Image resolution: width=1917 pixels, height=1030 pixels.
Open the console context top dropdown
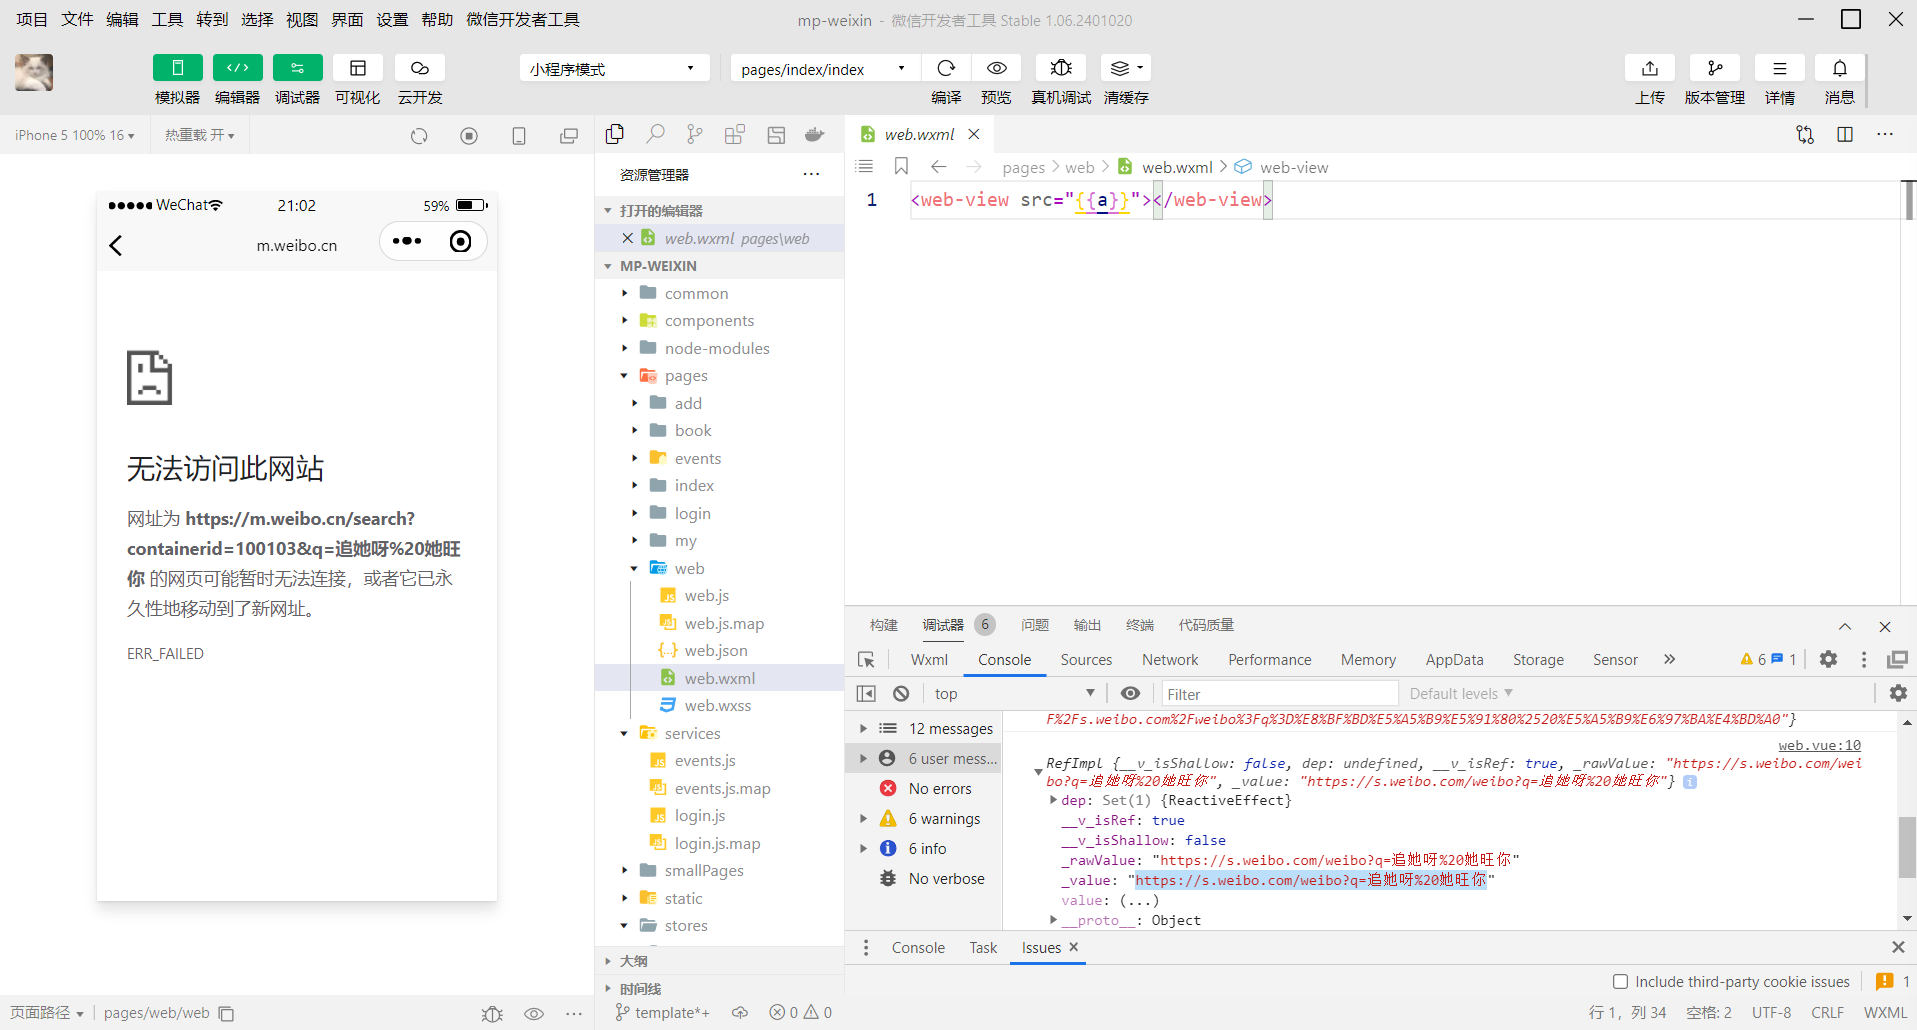pyautogui.click(x=1014, y=693)
